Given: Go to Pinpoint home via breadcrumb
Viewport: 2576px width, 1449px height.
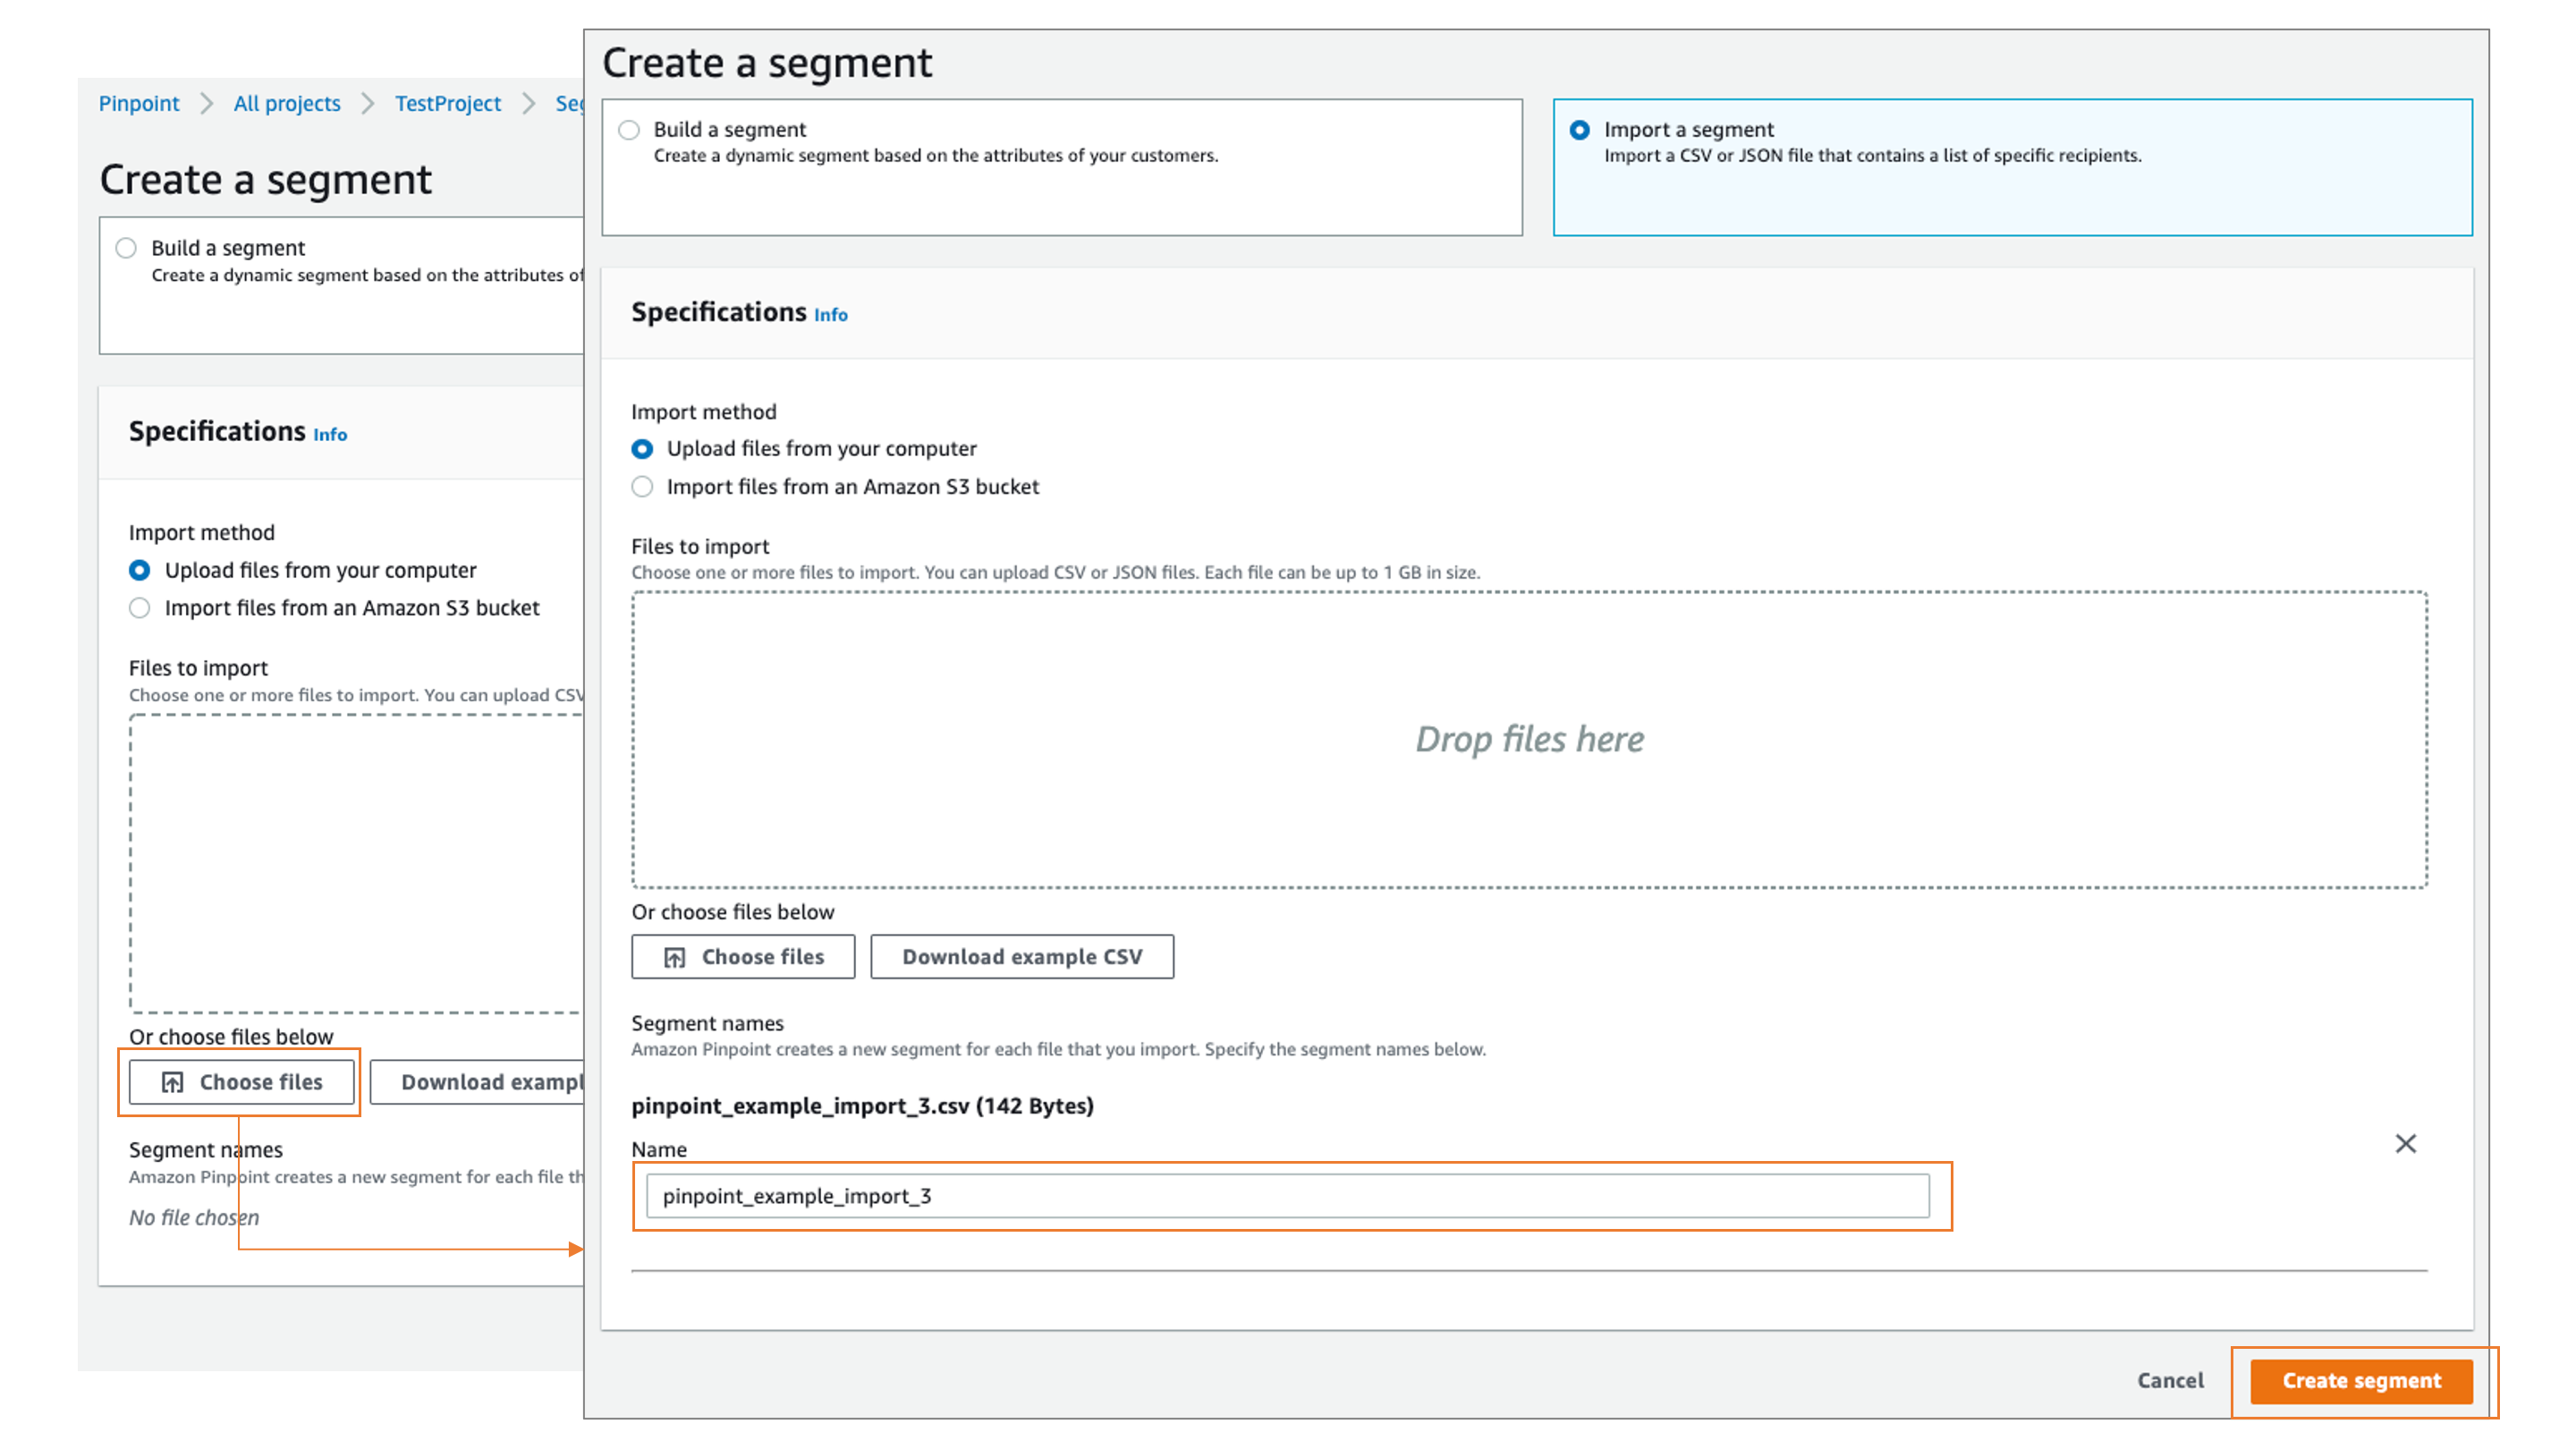Looking at the screenshot, I should point(139,103).
